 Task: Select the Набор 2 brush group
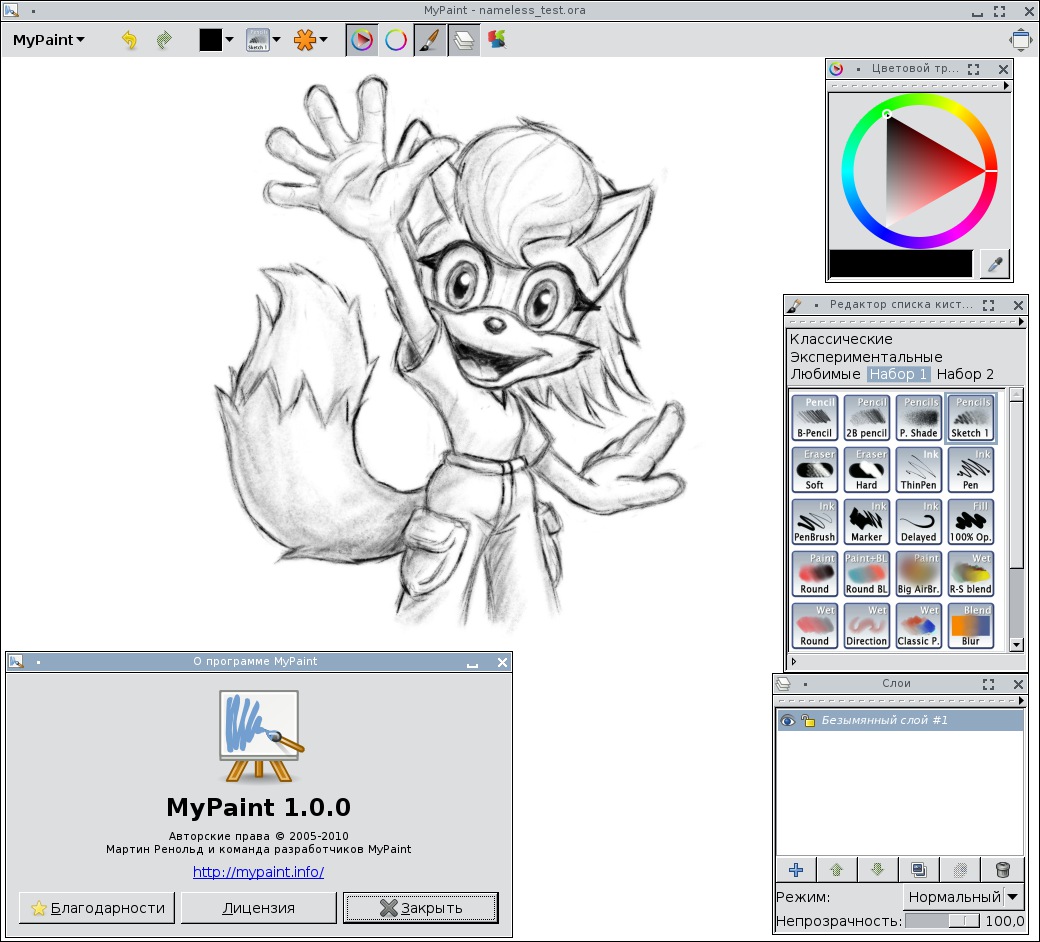[965, 374]
